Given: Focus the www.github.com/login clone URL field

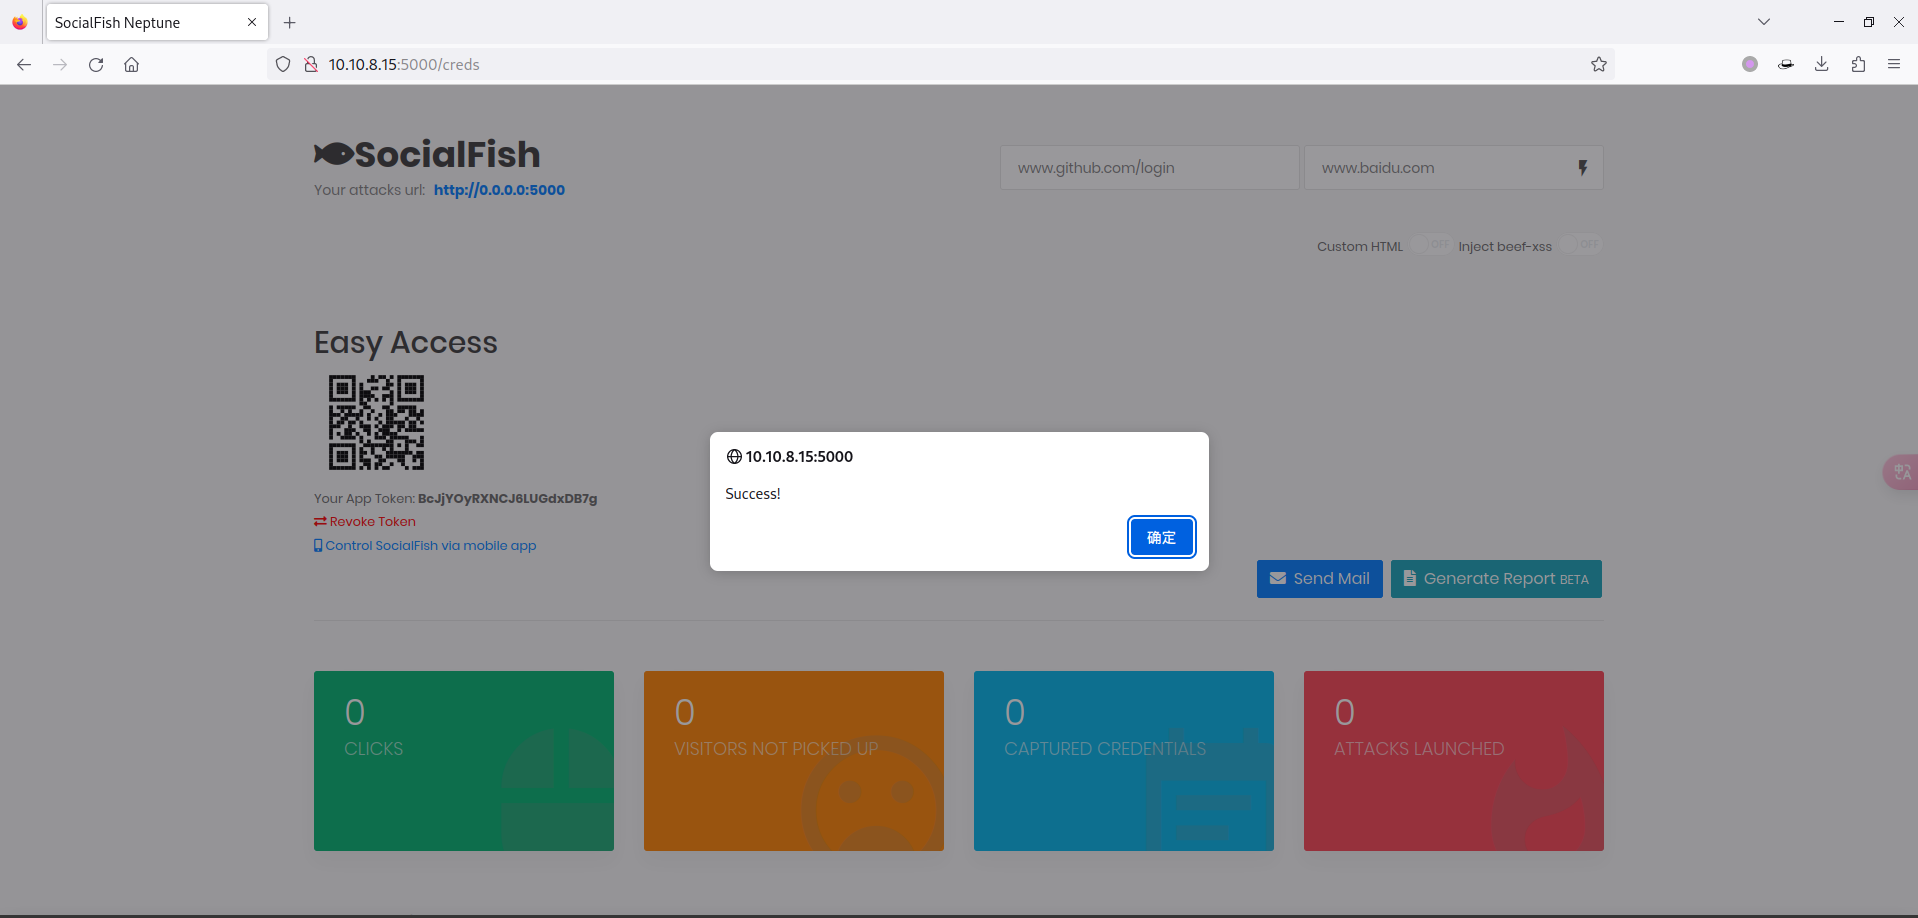Looking at the screenshot, I should (1149, 168).
